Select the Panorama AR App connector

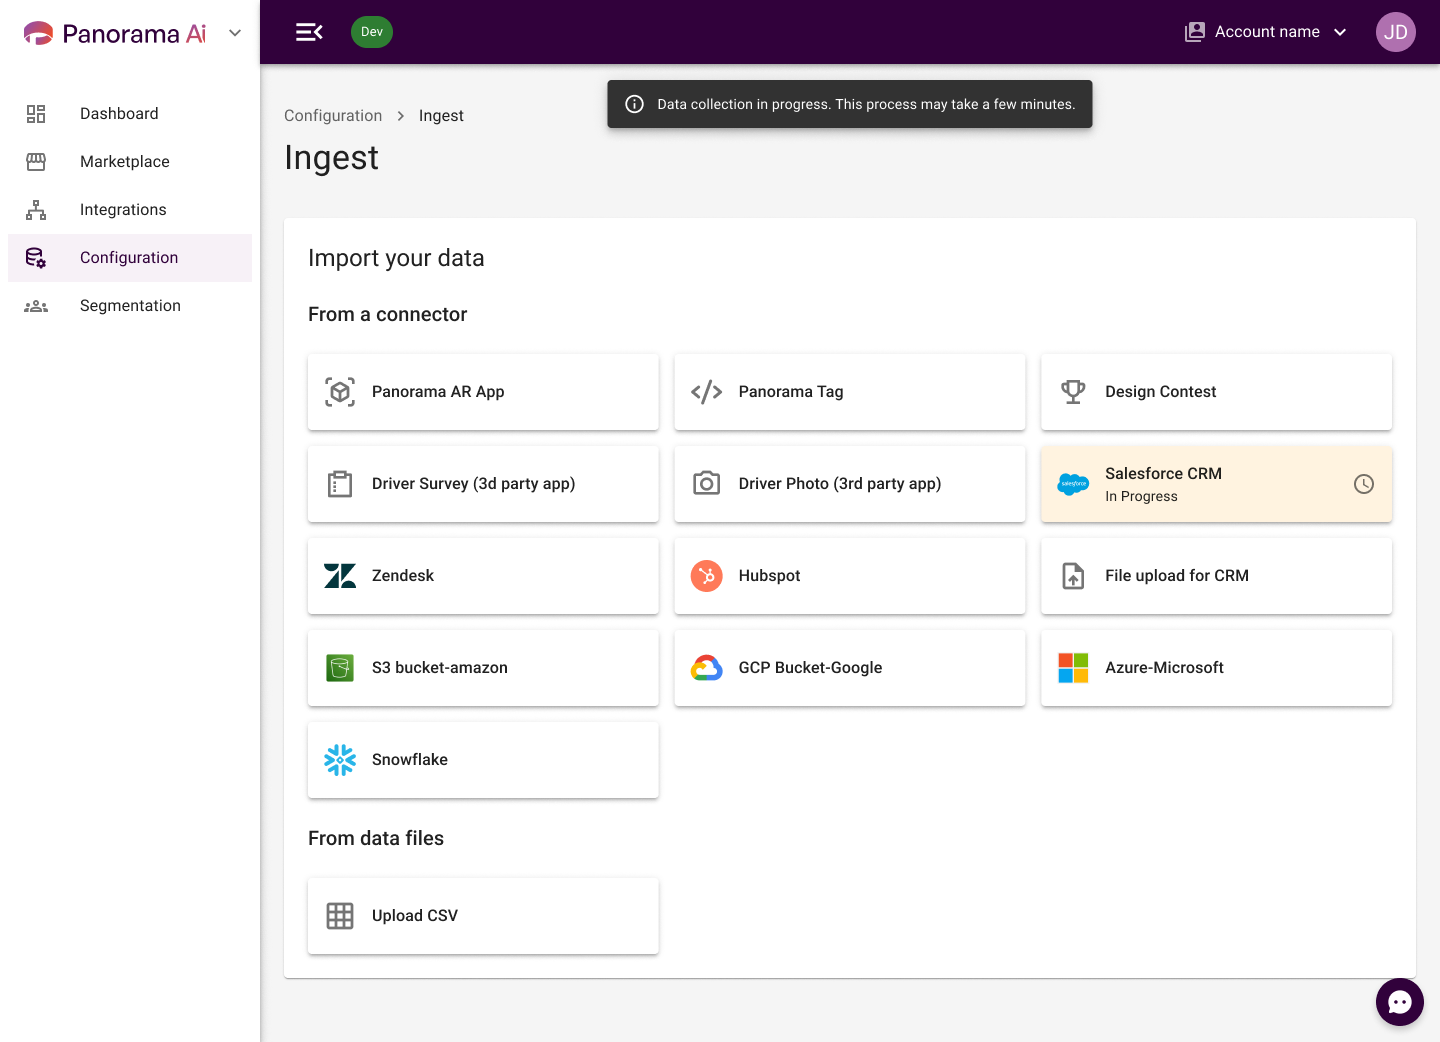tap(483, 392)
